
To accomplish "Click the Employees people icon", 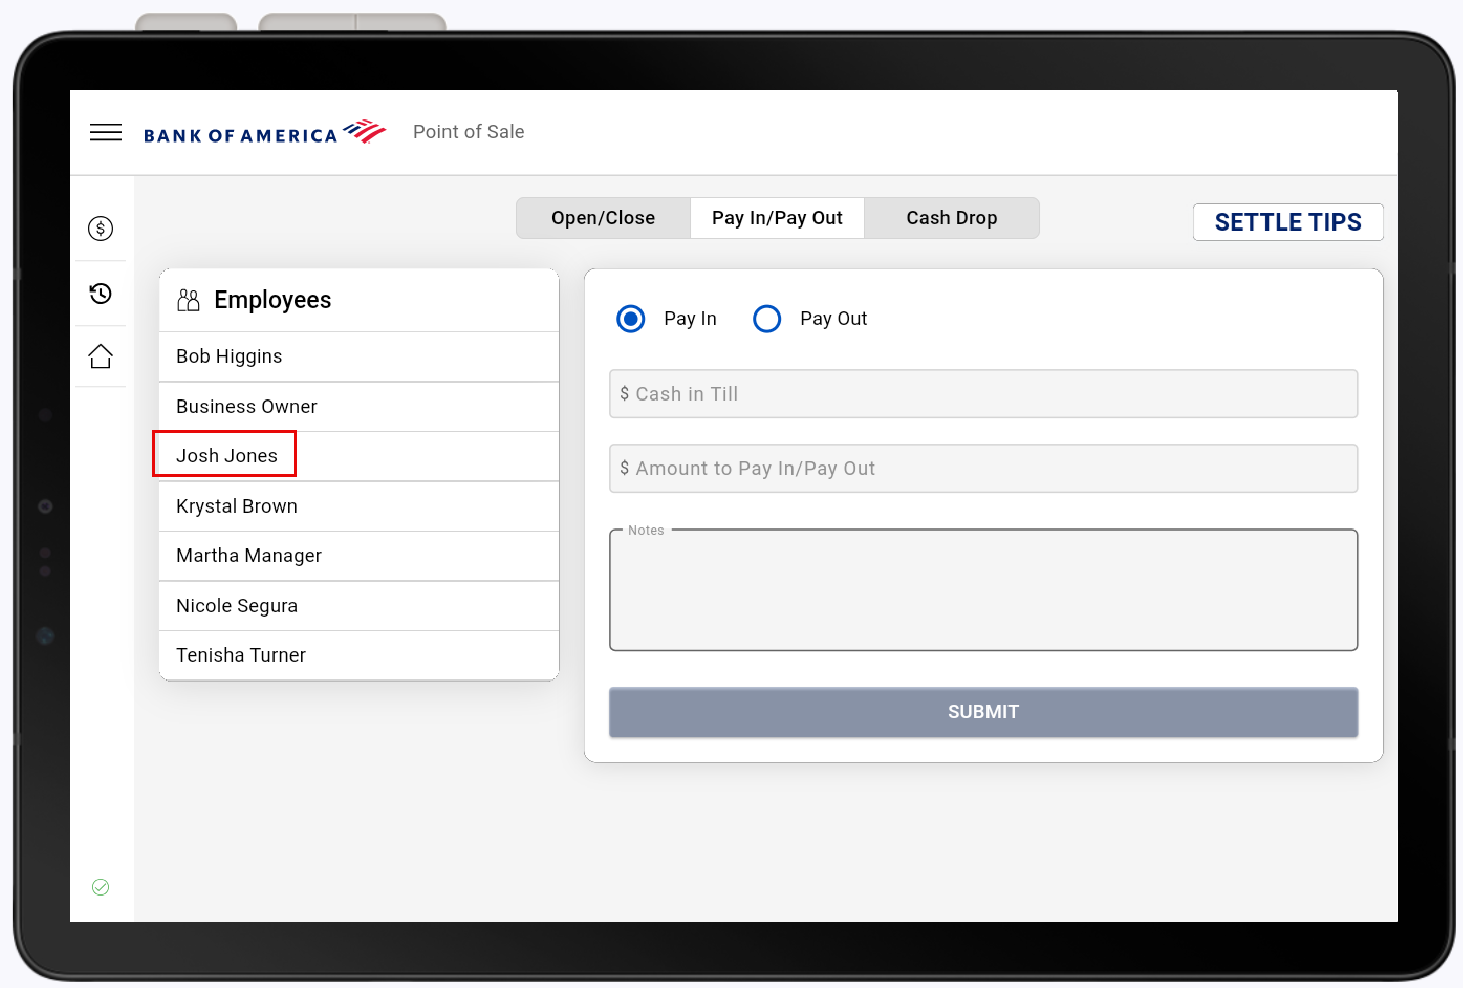I will tap(188, 299).
